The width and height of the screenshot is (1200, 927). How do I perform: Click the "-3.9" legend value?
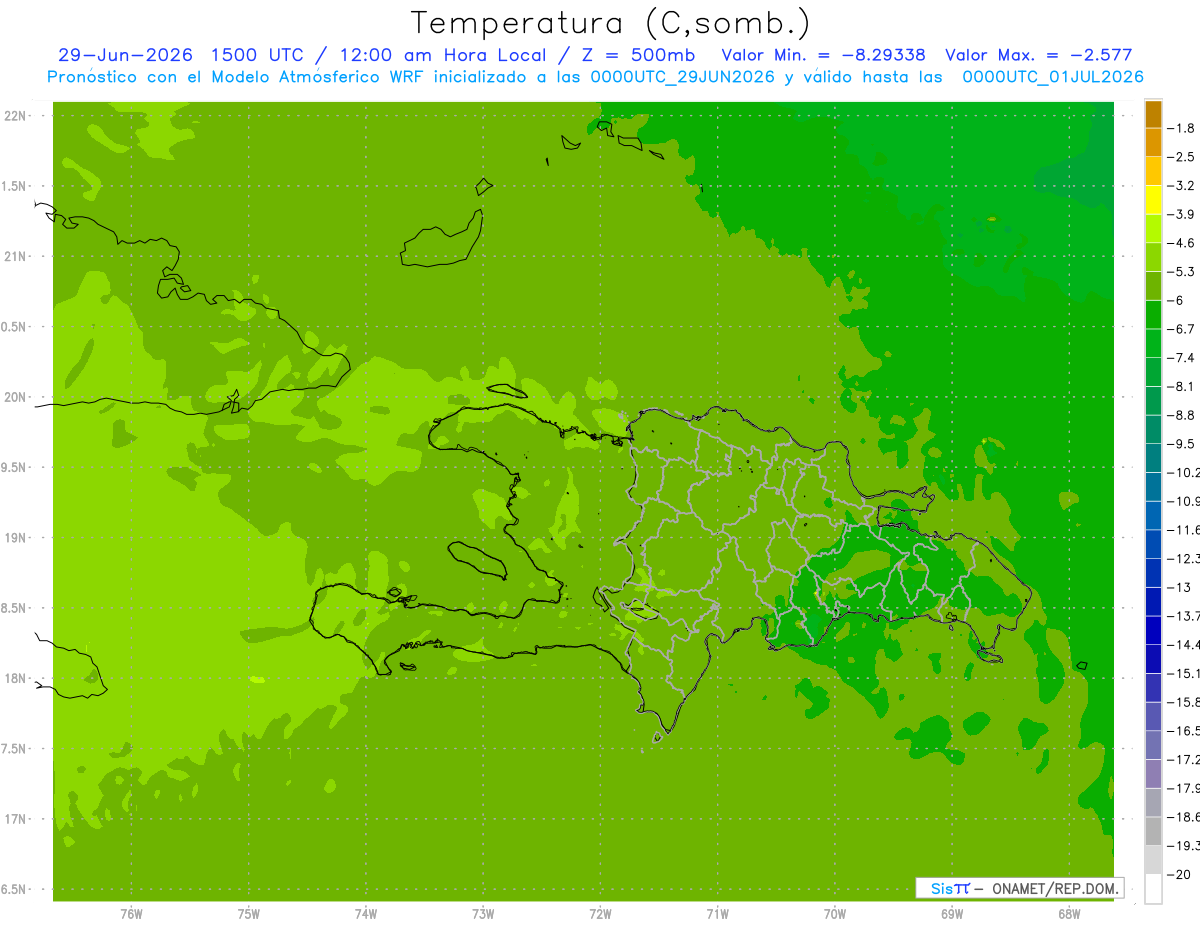1183,214
